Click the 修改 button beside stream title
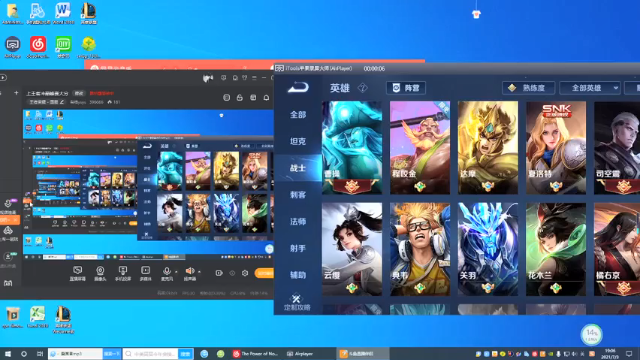 [x=79, y=93]
